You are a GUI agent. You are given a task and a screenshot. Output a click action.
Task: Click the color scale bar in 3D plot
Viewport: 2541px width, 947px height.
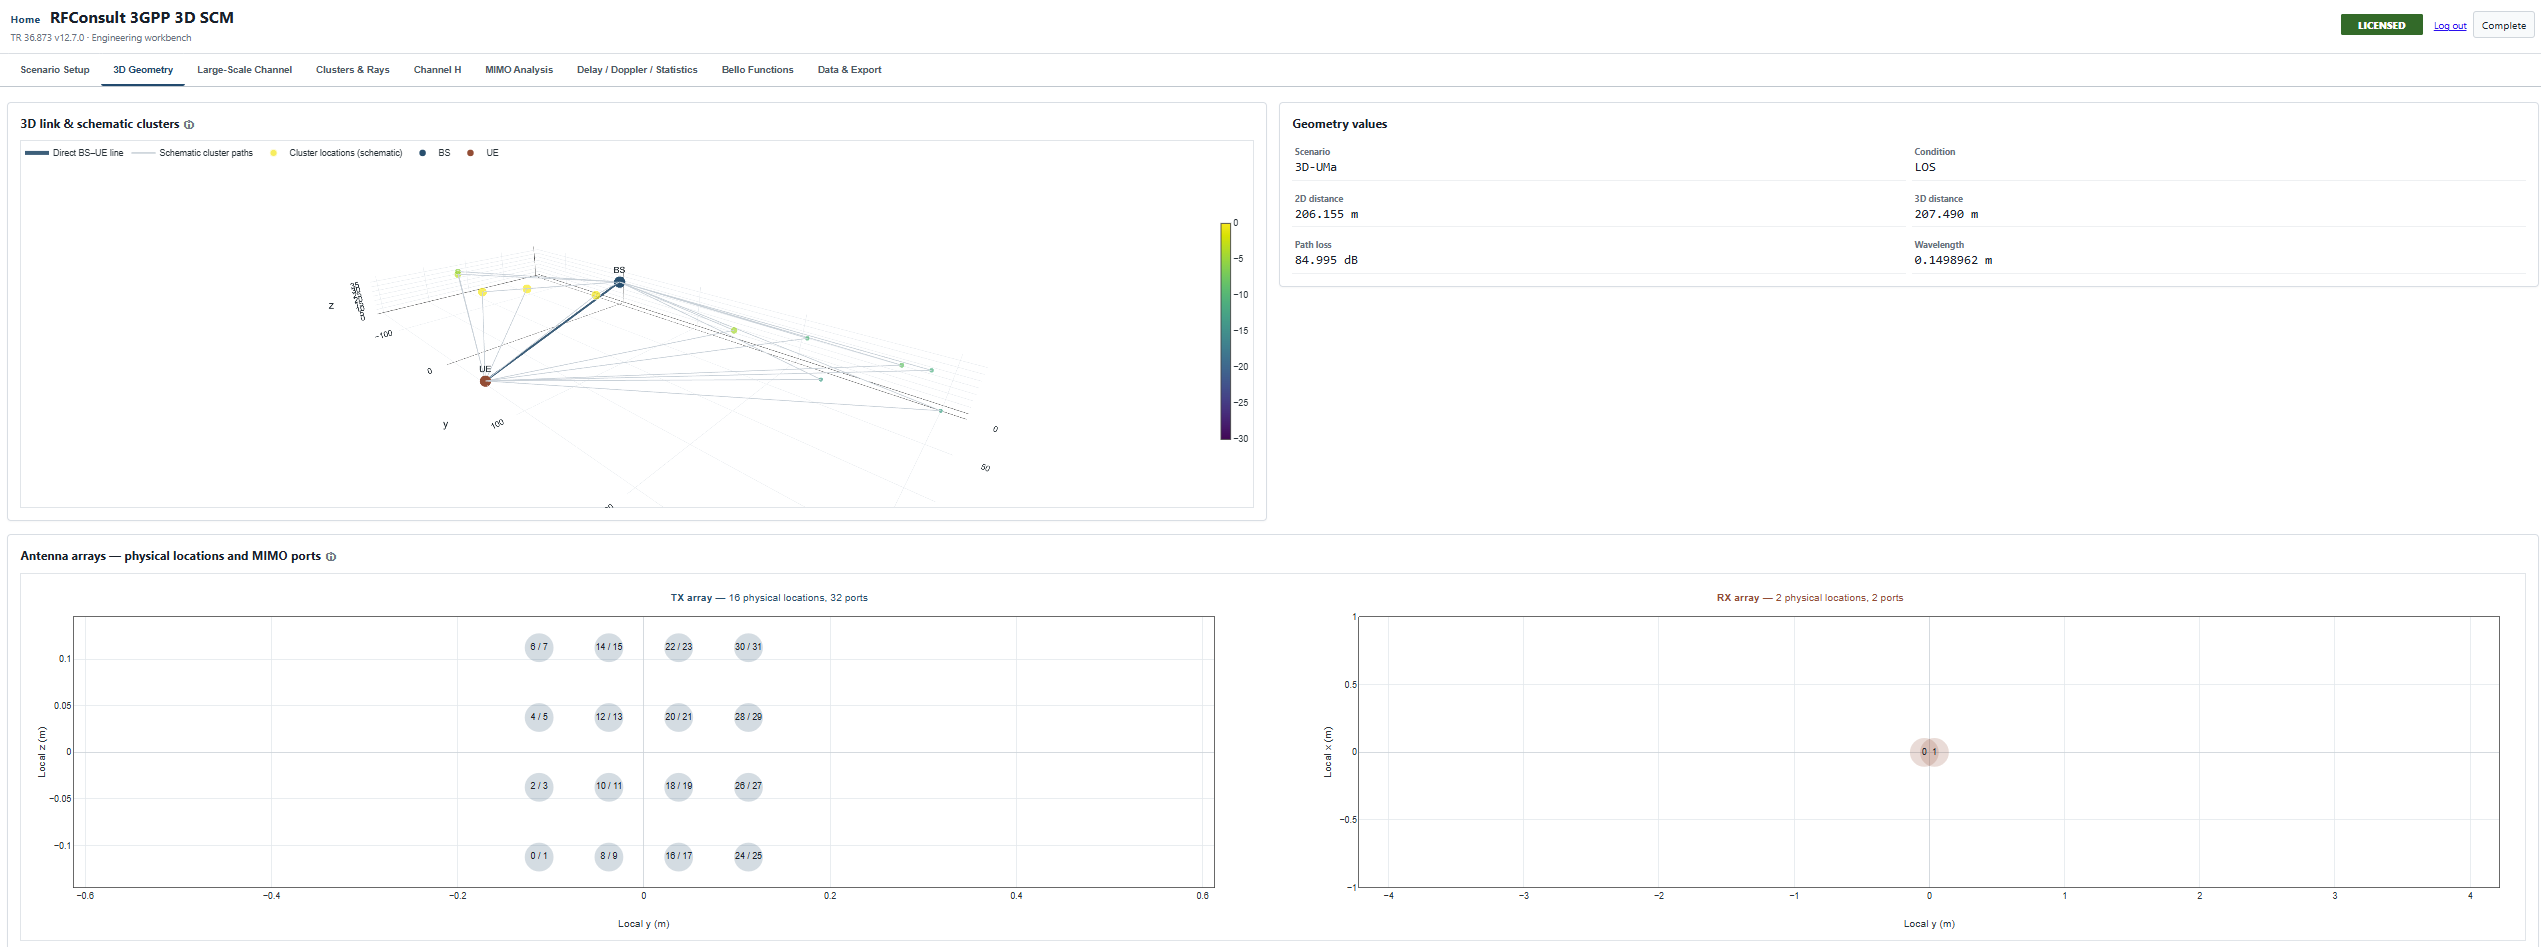[x=1225, y=331]
